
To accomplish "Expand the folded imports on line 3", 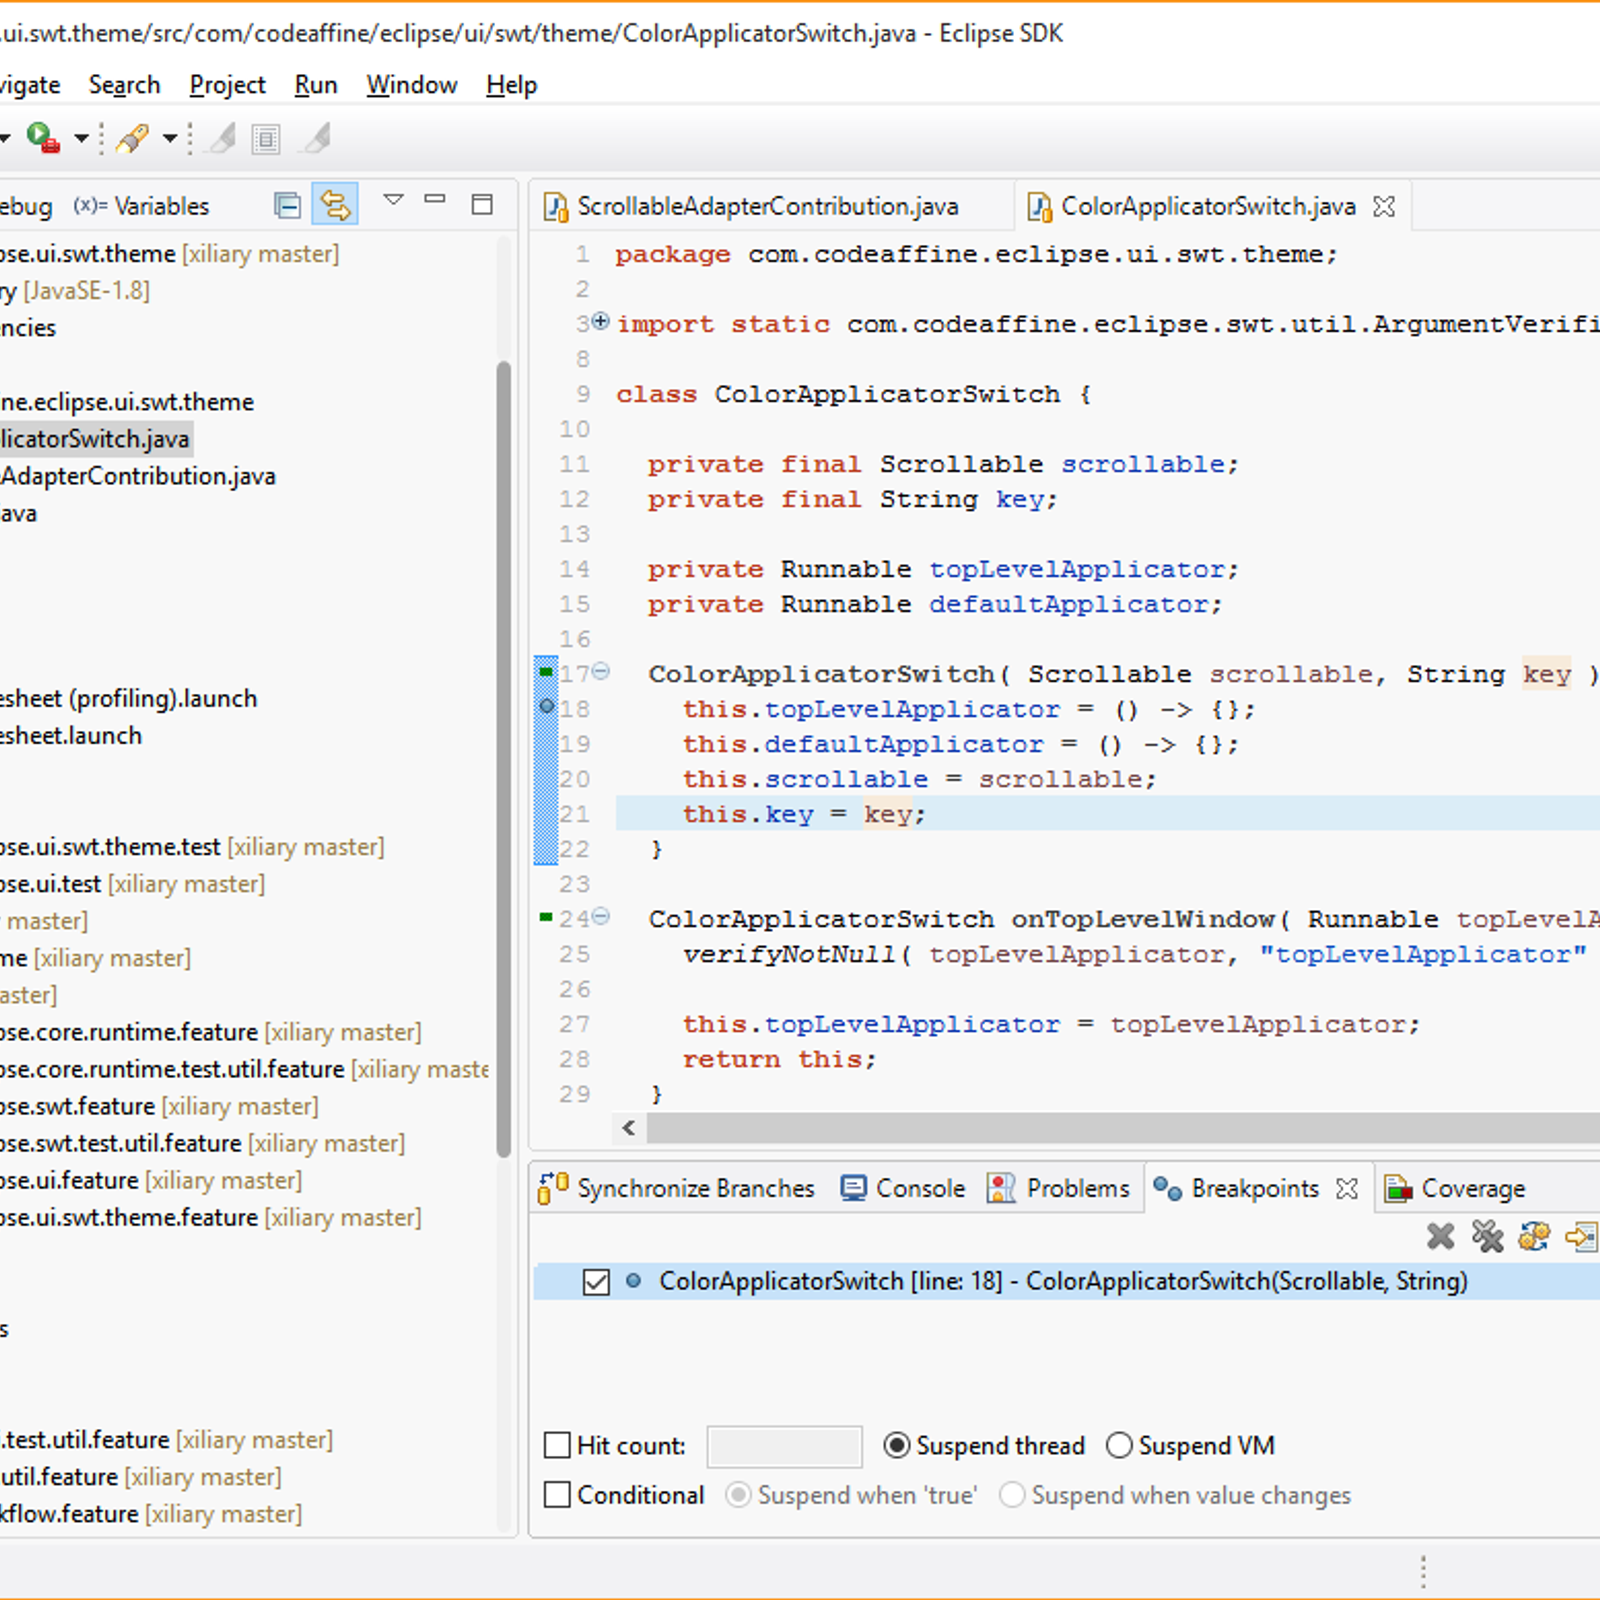I will tap(600, 321).
